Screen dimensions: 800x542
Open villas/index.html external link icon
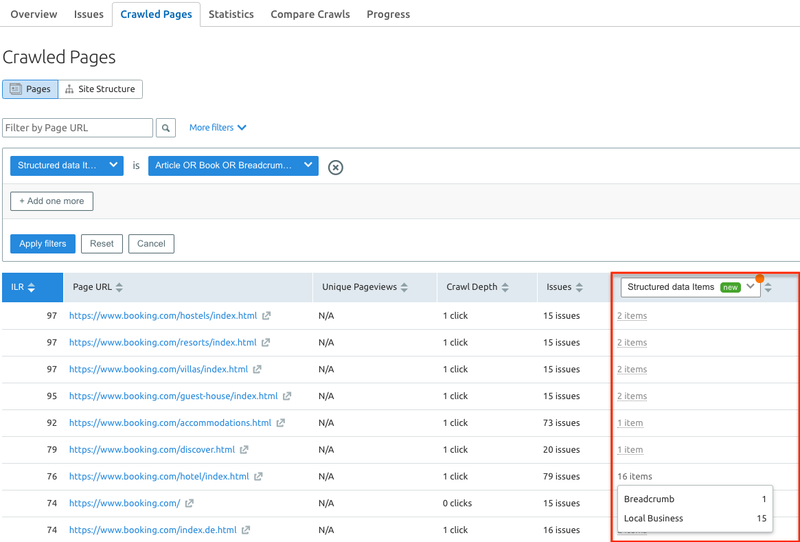[x=257, y=369]
